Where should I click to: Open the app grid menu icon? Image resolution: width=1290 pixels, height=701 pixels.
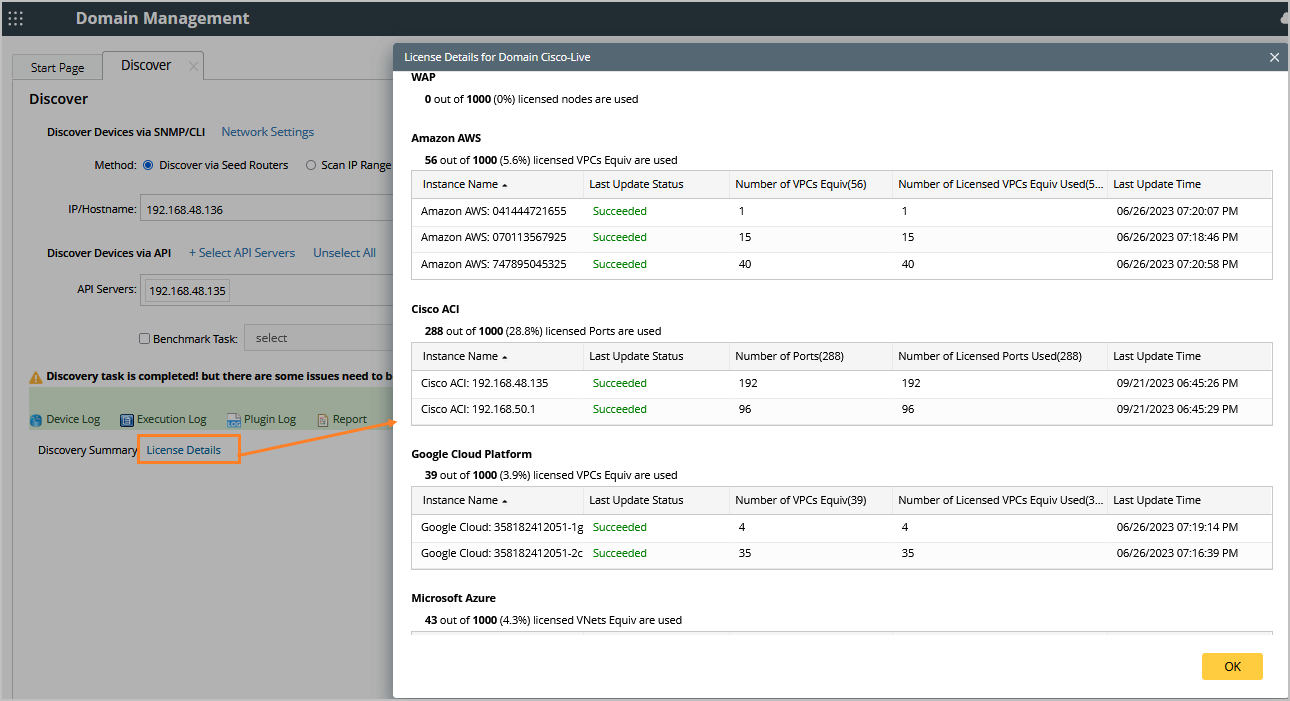tap(16, 18)
